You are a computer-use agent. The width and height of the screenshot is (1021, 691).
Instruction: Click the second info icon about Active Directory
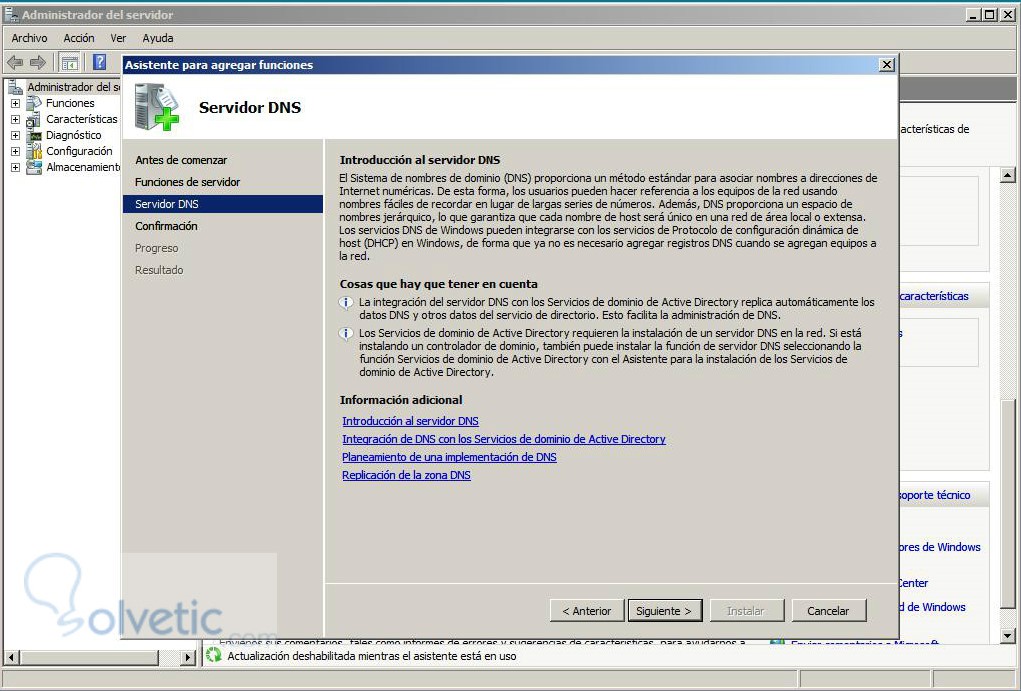point(346,333)
